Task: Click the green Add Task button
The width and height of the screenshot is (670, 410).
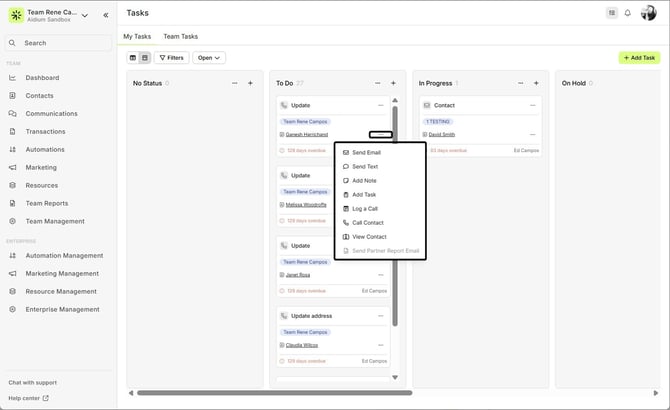Action: 639,58
